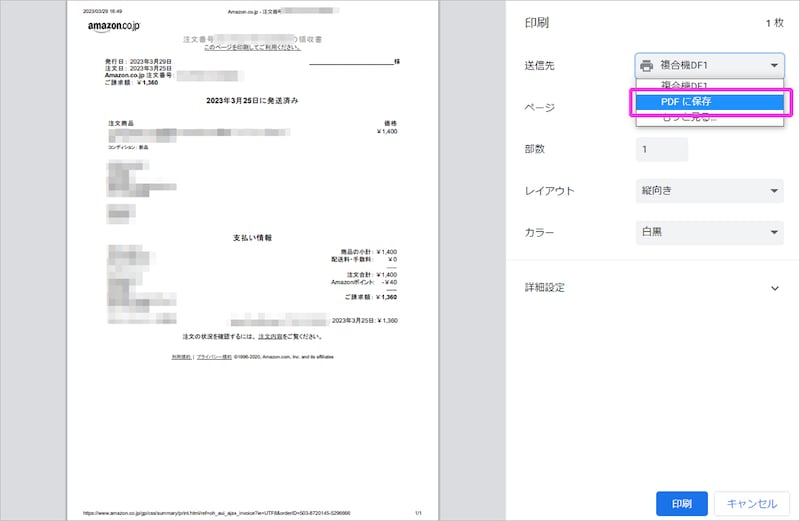Open the レイアウト dropdown showing 縦向き
Screen dimensions: 800x521
pyautogui.click(x=710, y=191)
